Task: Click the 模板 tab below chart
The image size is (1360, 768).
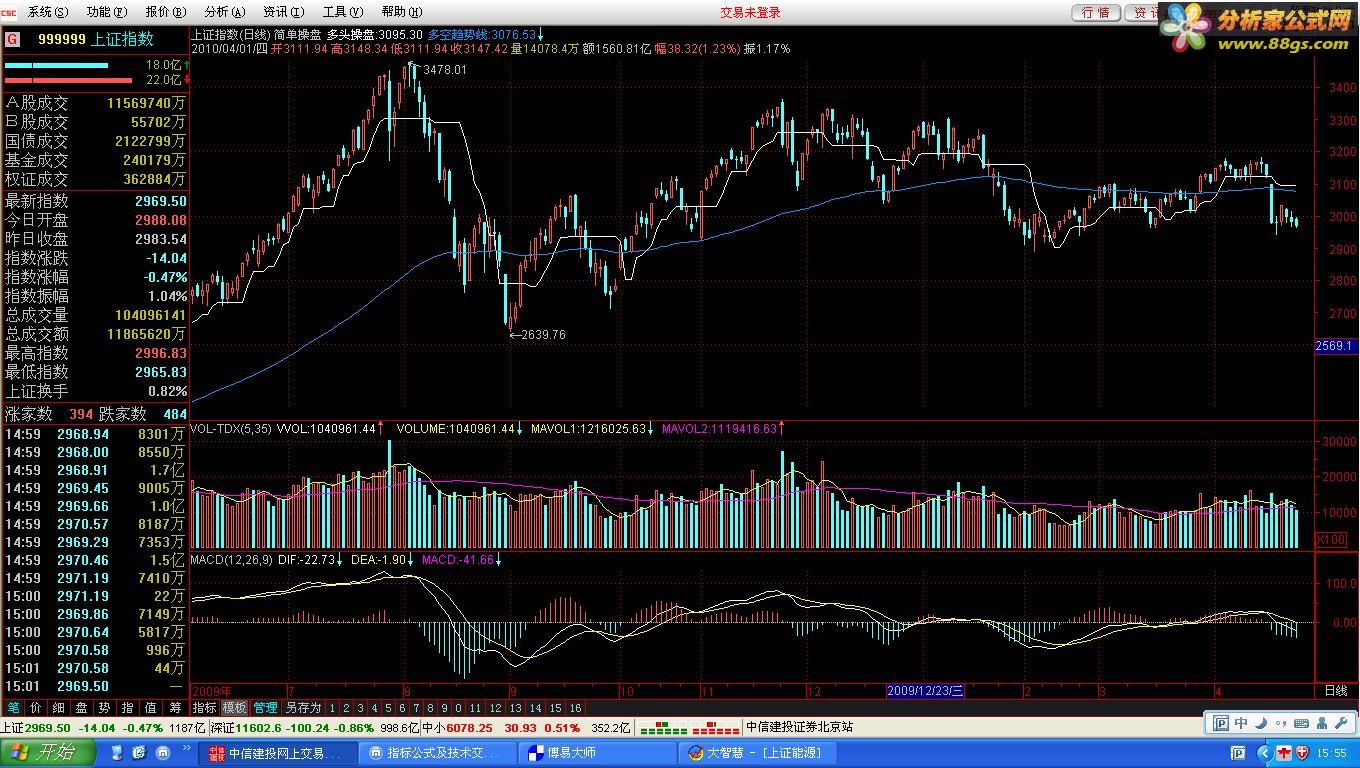Action: pyautogui.click(x=234, y=708)
